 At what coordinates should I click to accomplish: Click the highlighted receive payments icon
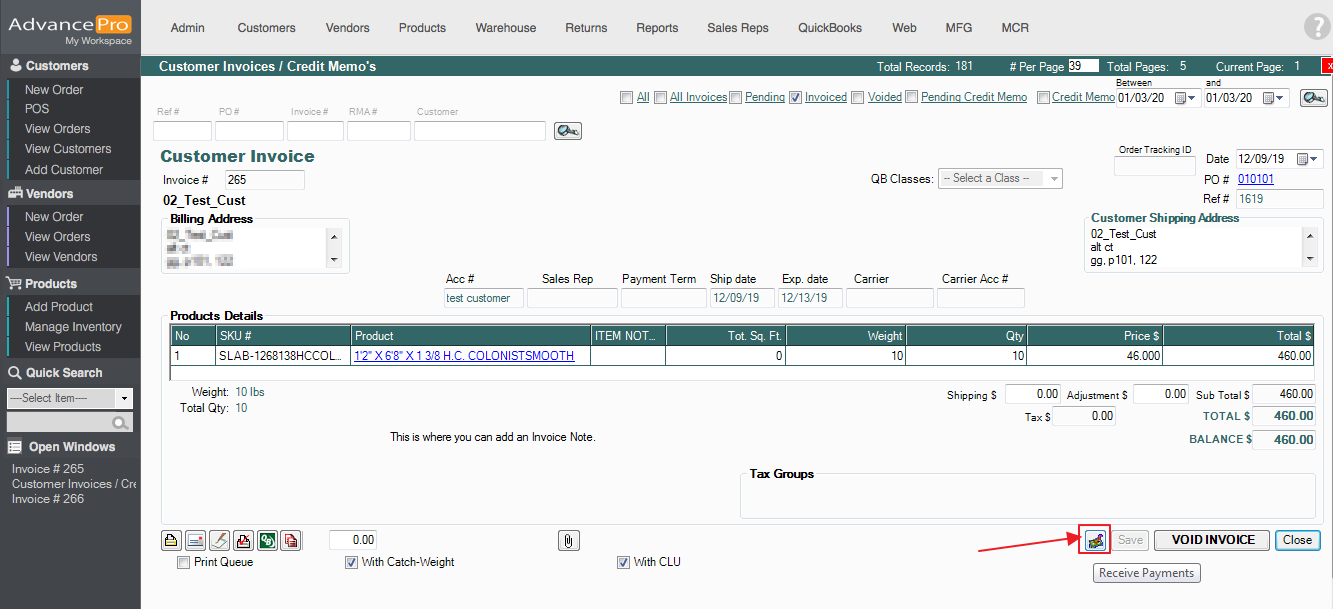click(1097, 540)
